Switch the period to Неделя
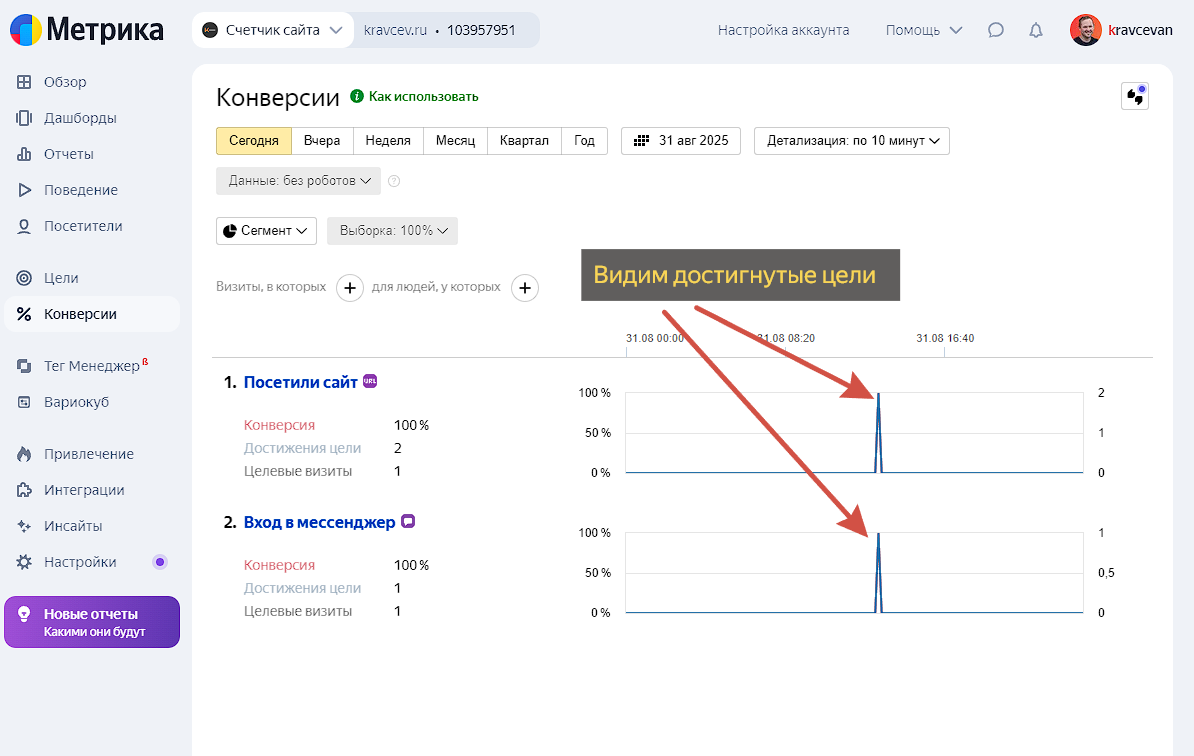The width and height of the screenshot is (1194, 756). click(388, 141)
